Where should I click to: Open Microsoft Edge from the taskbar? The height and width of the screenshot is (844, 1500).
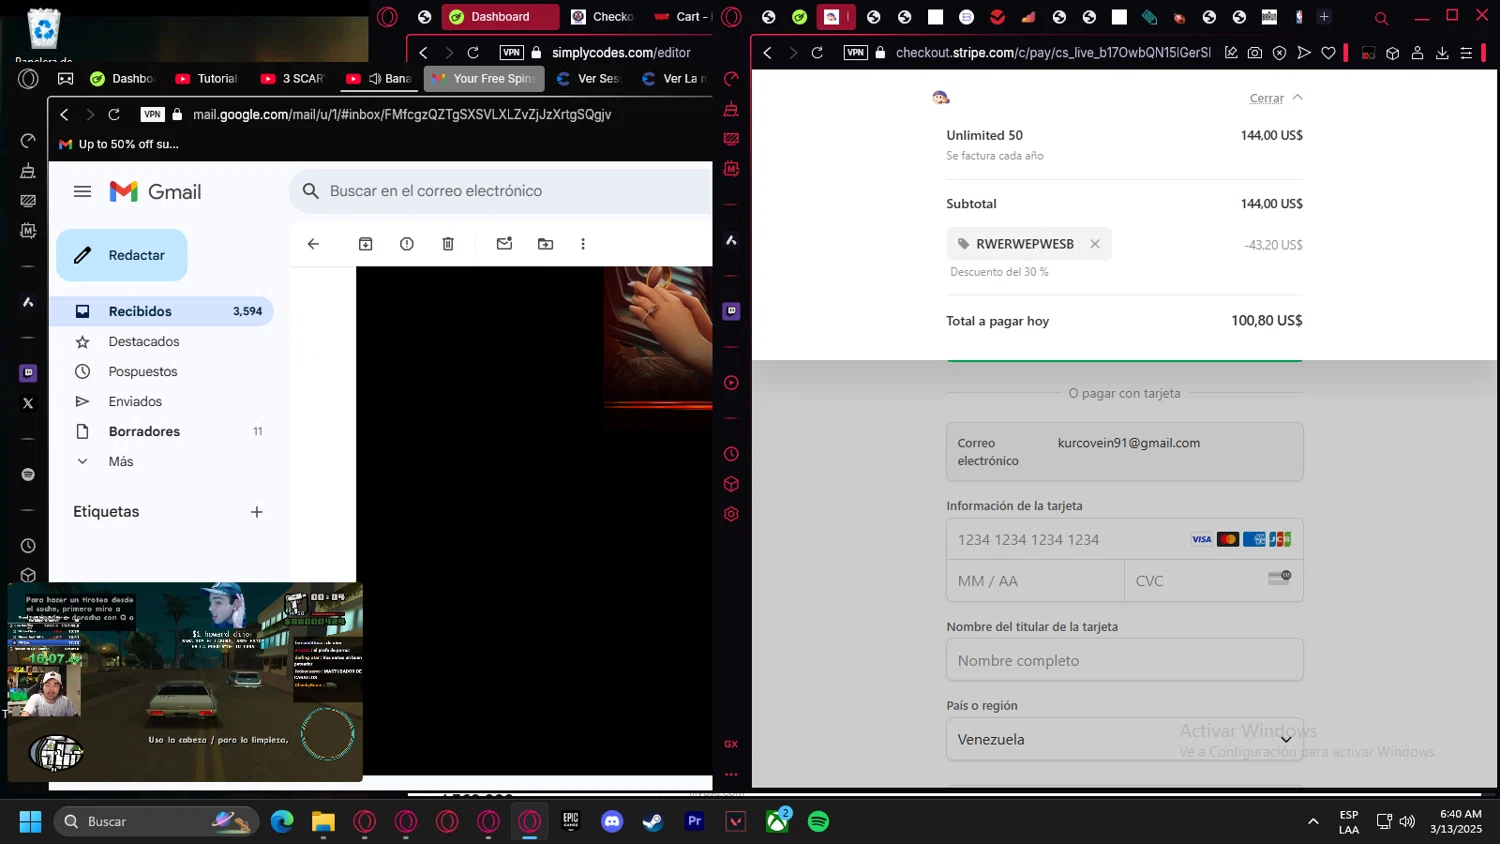pos(282,822)
